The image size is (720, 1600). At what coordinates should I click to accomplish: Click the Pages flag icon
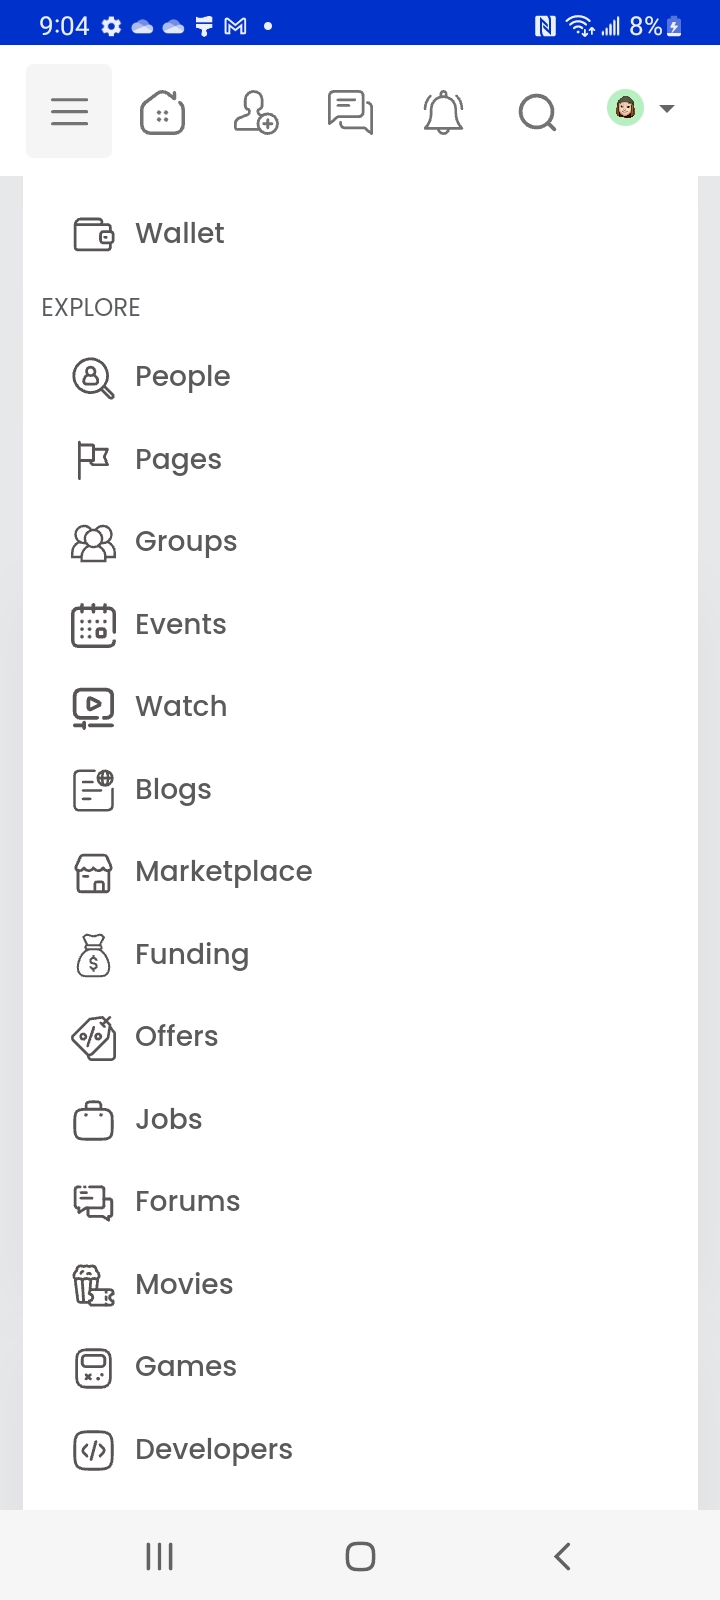tap(93, 460)
